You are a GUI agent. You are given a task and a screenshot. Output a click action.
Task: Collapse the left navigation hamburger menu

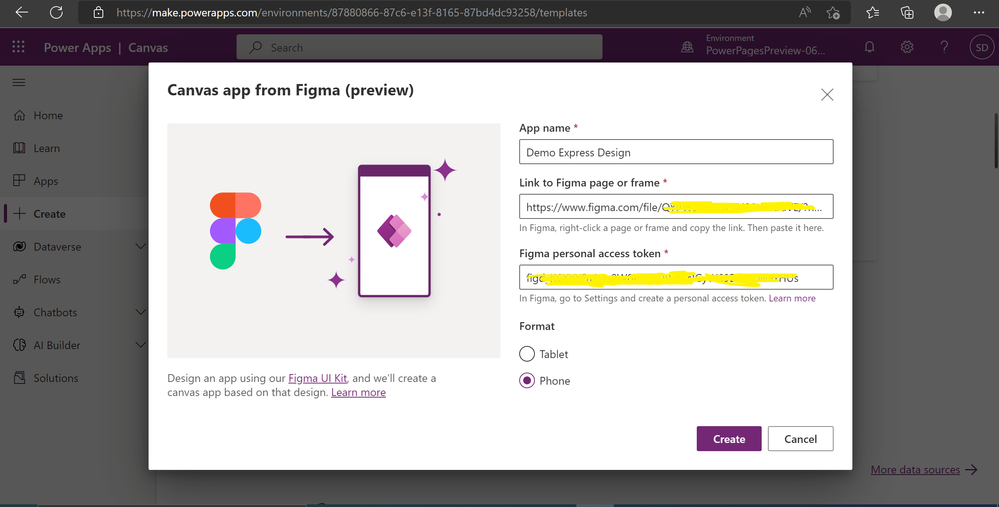(x=19, y=82)
